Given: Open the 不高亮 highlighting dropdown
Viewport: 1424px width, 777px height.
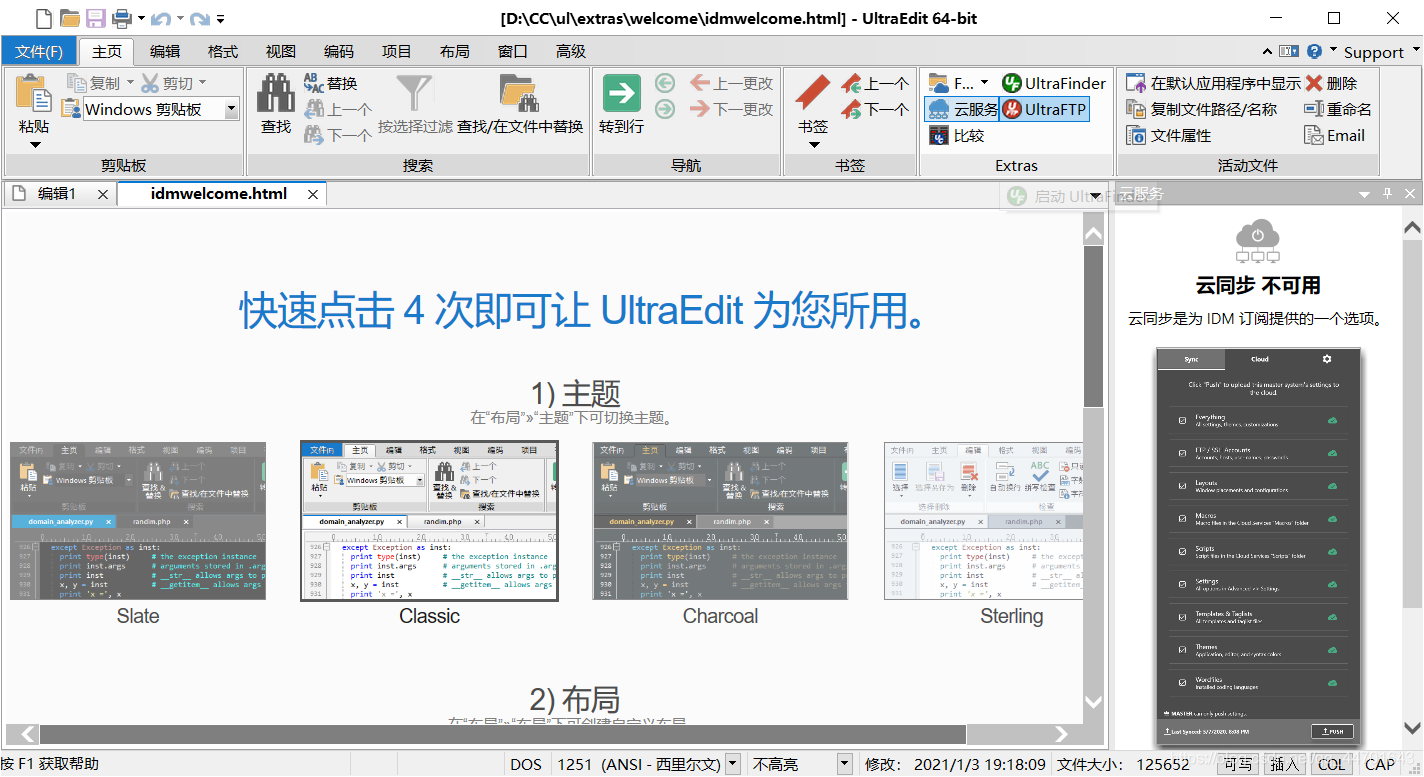Looking at the screenshot, I should click(845, 764).
